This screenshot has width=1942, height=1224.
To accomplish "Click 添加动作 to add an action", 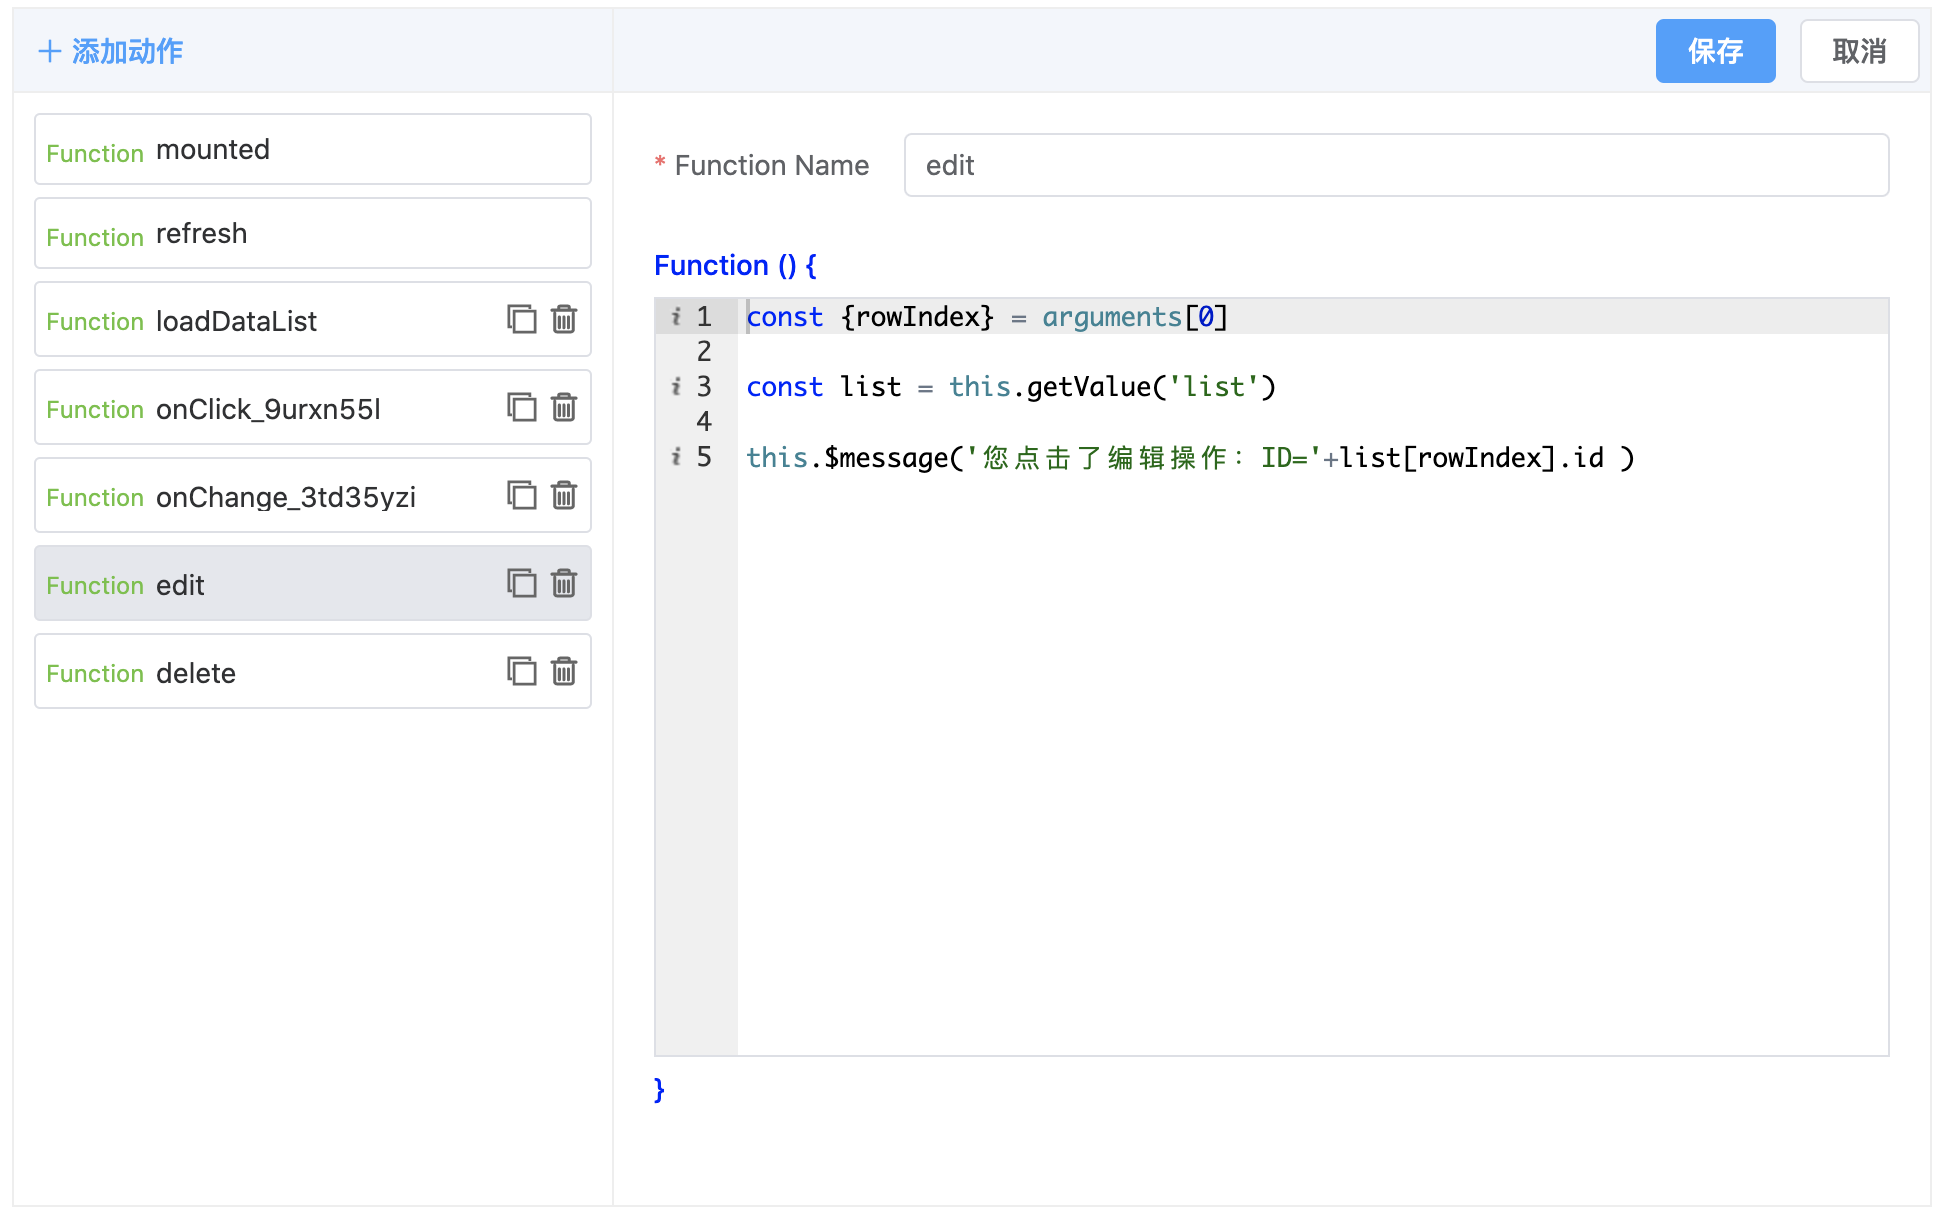I will 111,51.
